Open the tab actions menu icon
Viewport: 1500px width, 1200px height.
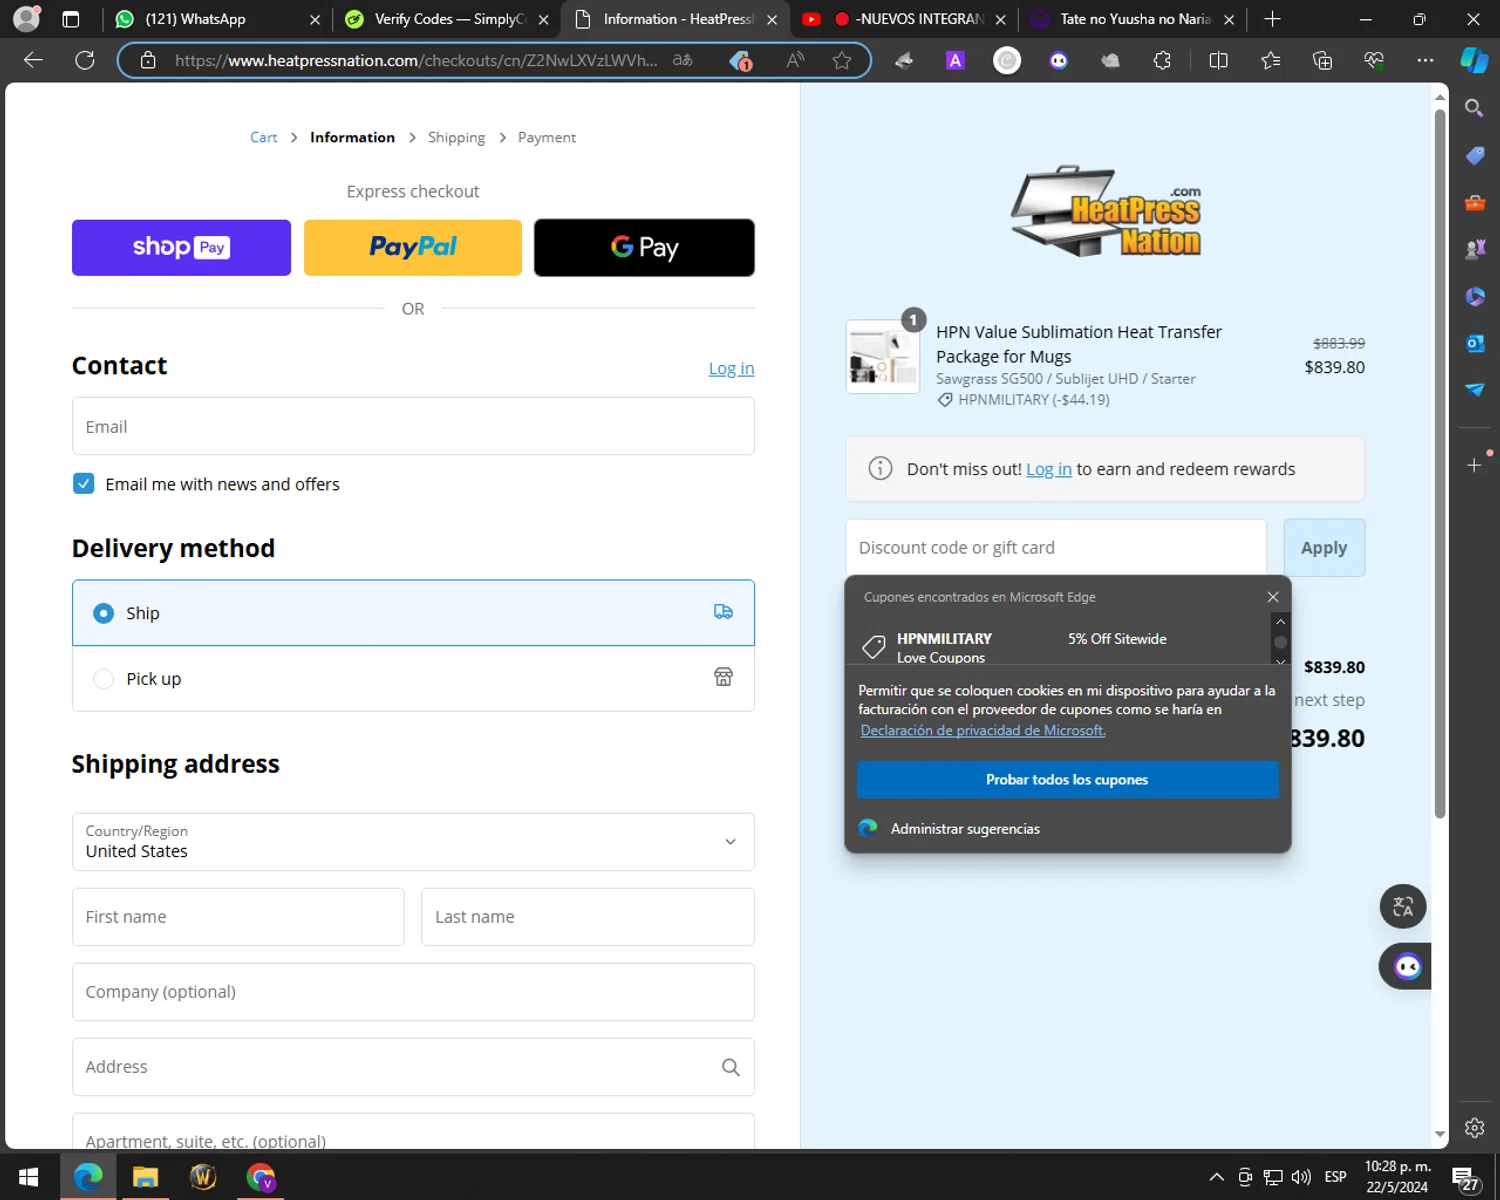pyautogui.click(x=71, y=19)
